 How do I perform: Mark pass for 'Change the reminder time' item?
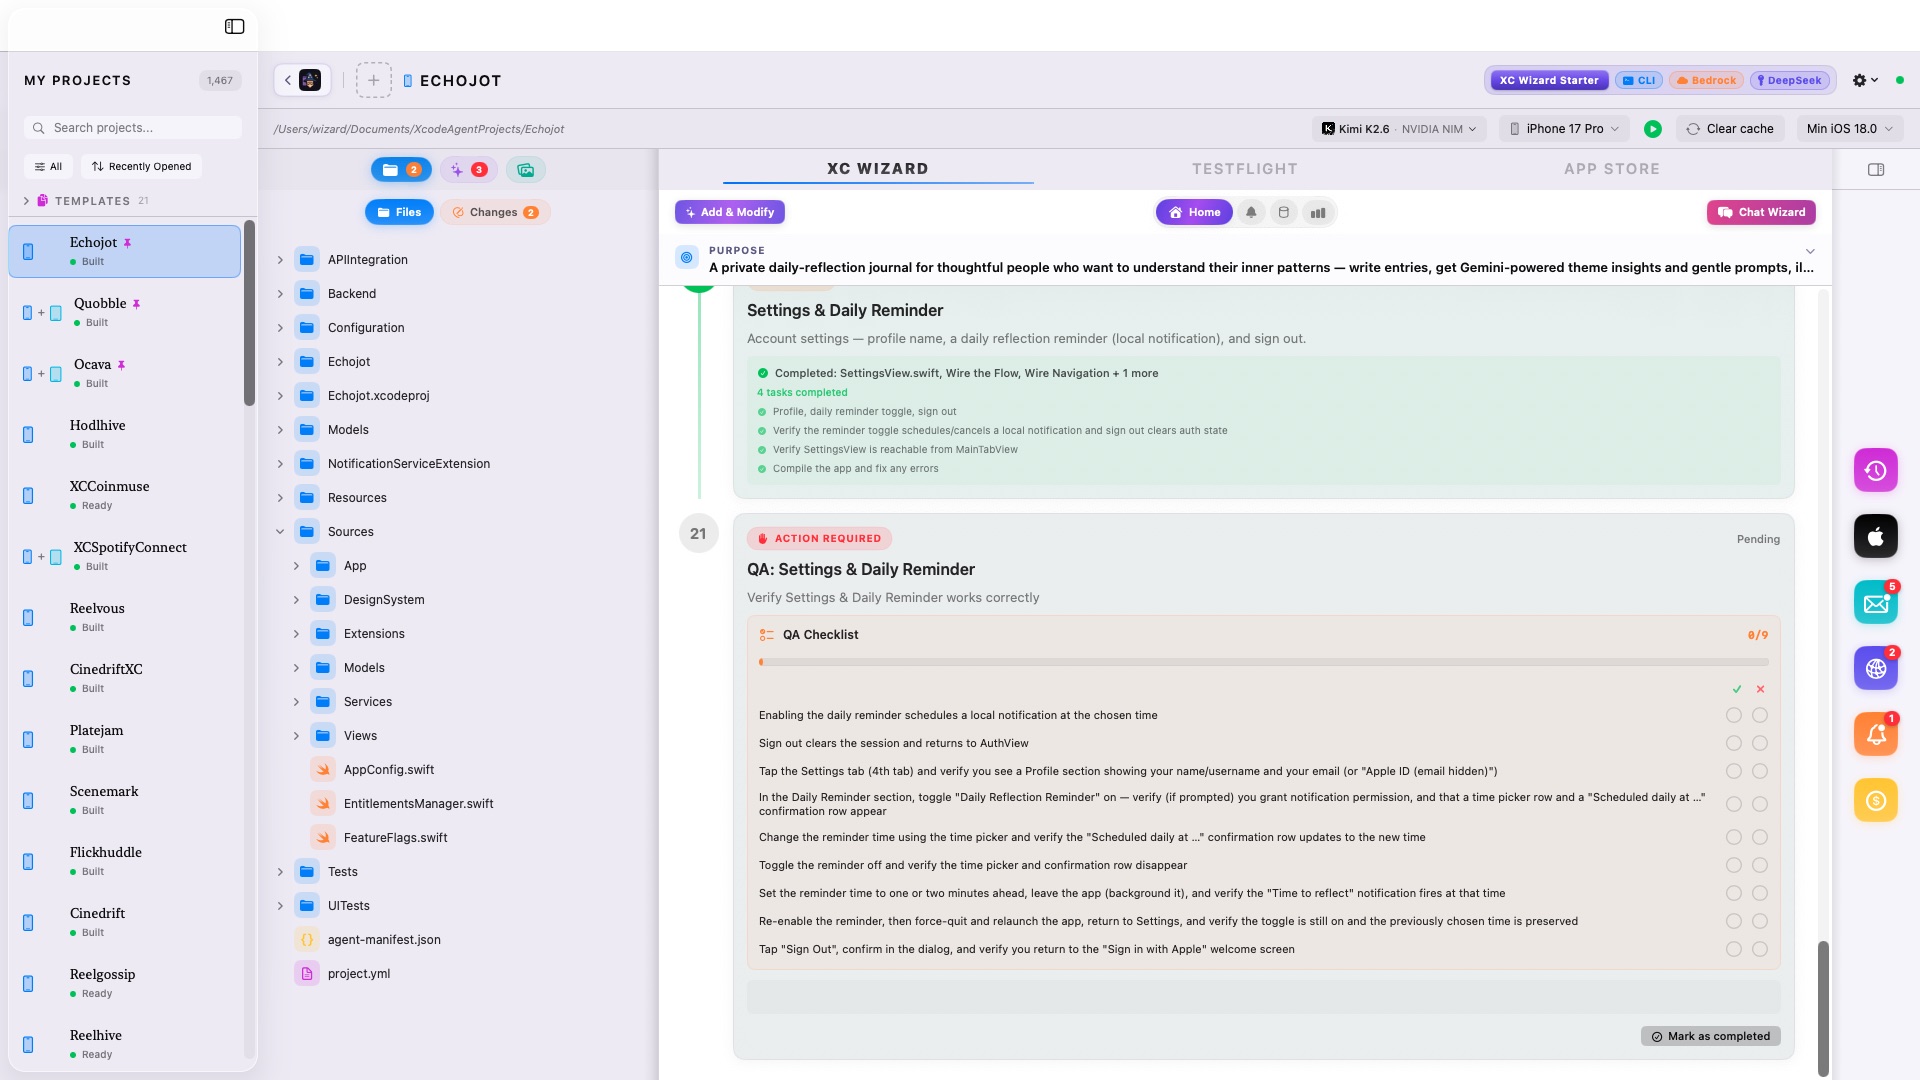tap(1734, 837)
